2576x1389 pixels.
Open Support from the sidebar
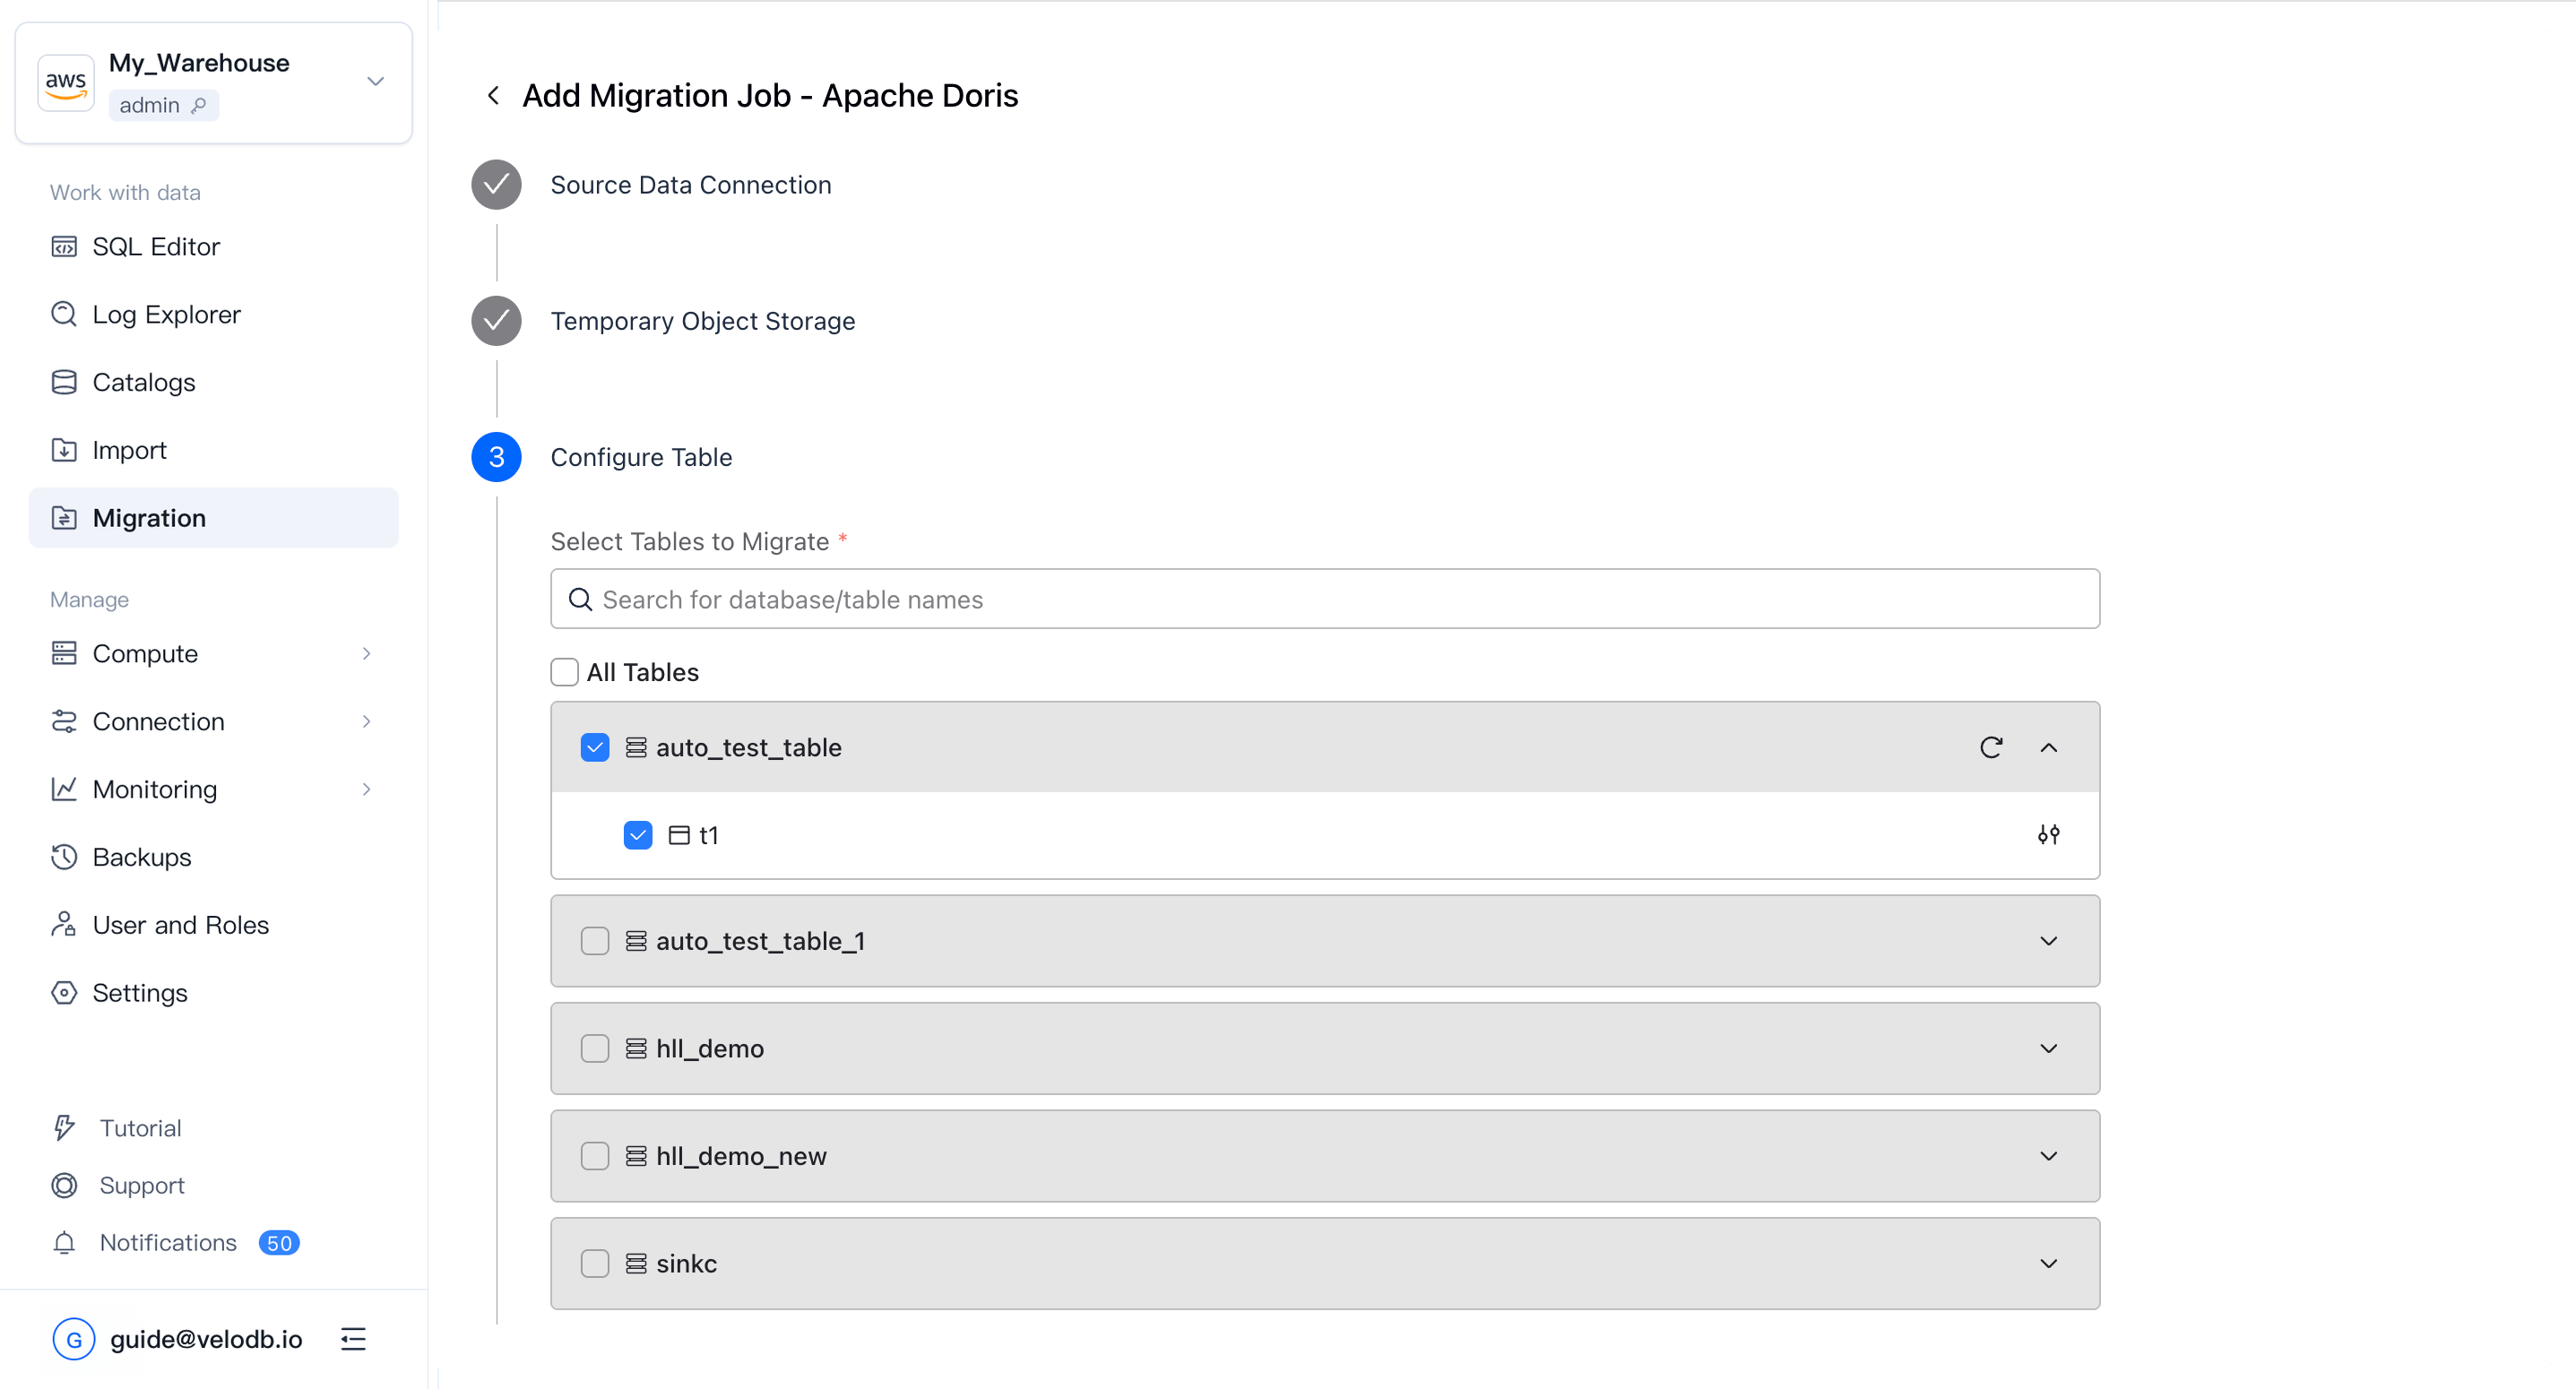pos(141,1185)
